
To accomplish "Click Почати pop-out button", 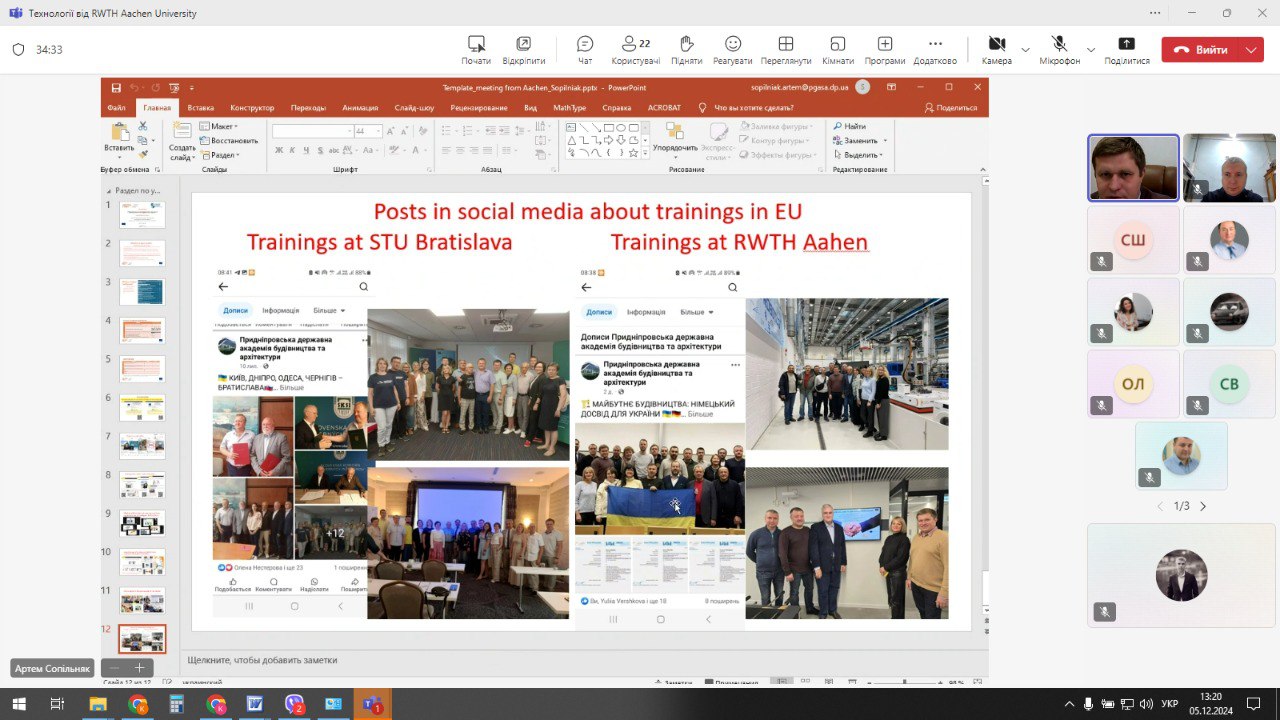I will coord(476,49).
